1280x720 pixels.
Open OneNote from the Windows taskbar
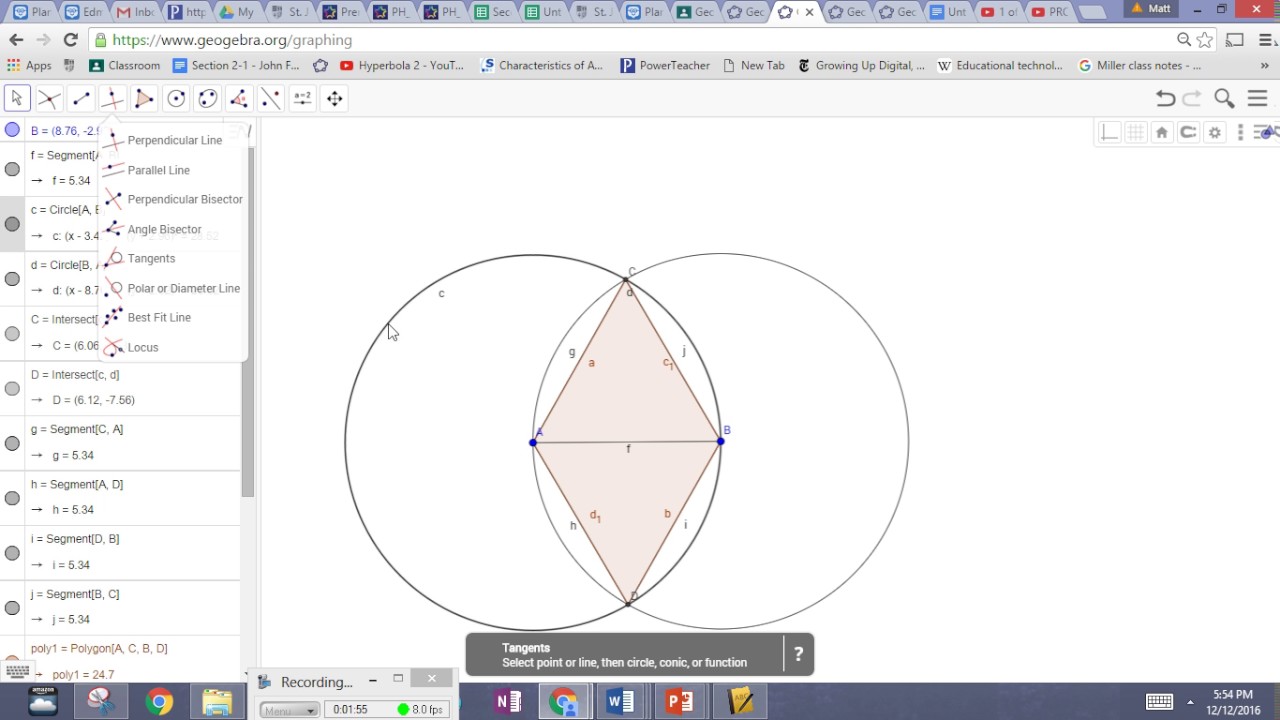[506, 702]
